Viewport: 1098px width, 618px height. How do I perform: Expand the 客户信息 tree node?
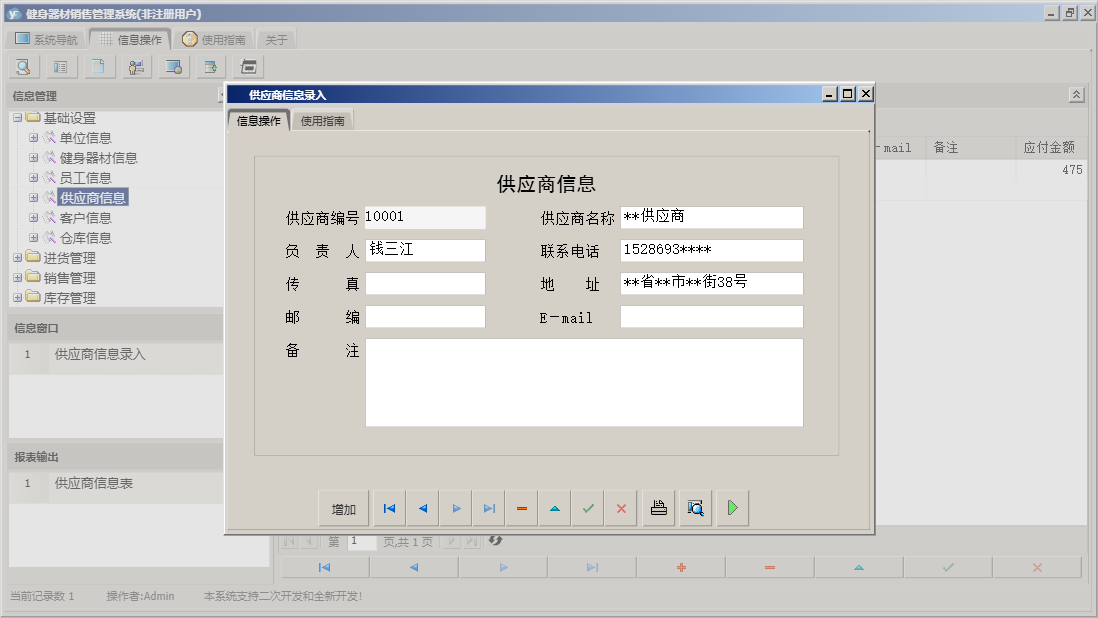tap(33, 217)
